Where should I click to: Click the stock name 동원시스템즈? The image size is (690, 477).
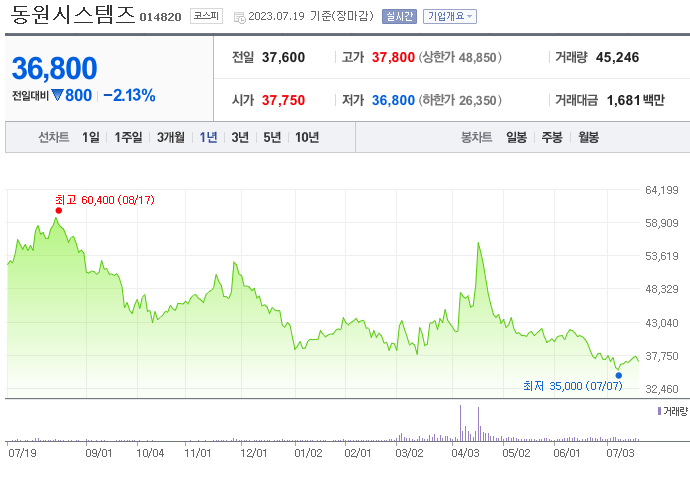(x=72, y=14)
